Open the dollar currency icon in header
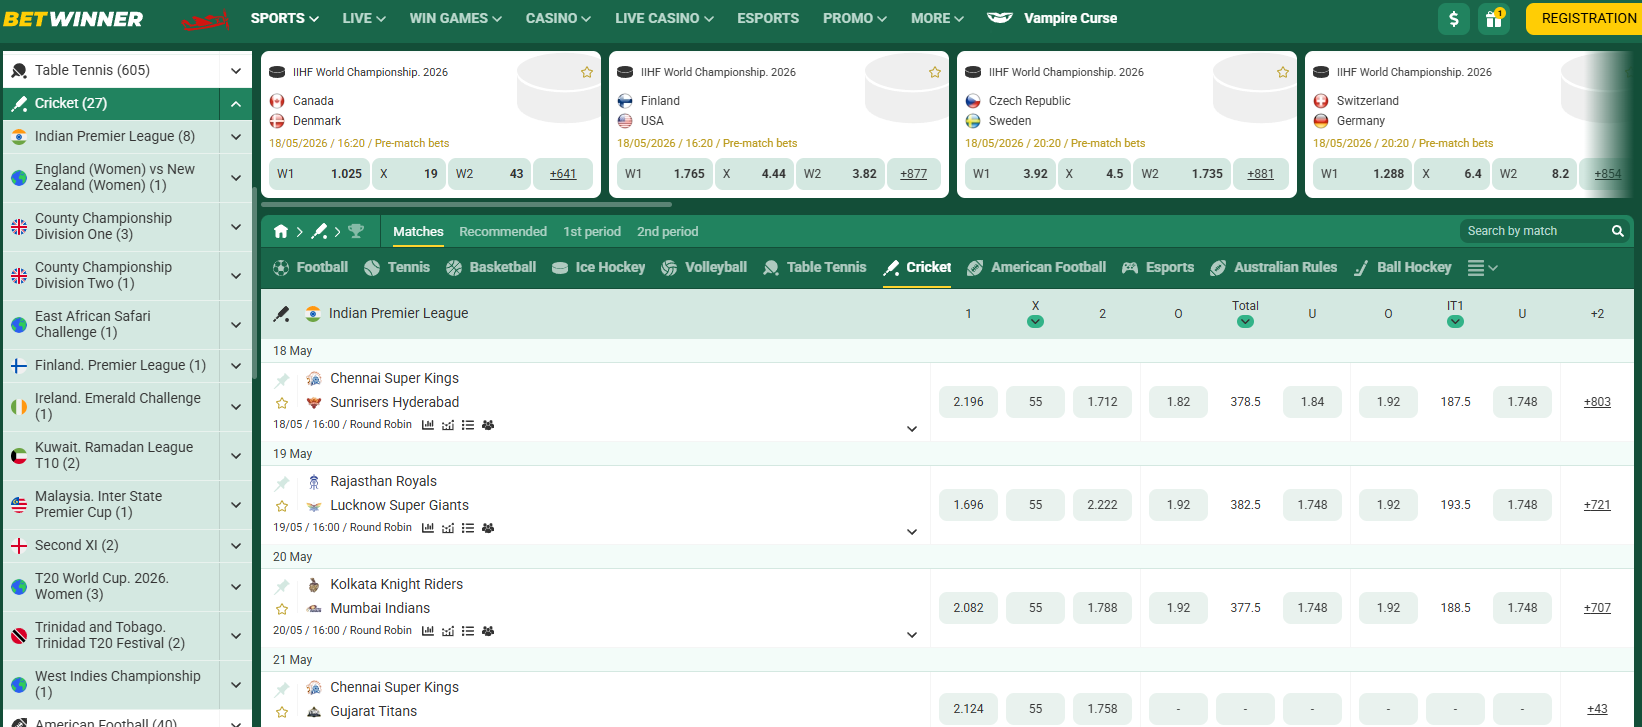 point(1454,18)
